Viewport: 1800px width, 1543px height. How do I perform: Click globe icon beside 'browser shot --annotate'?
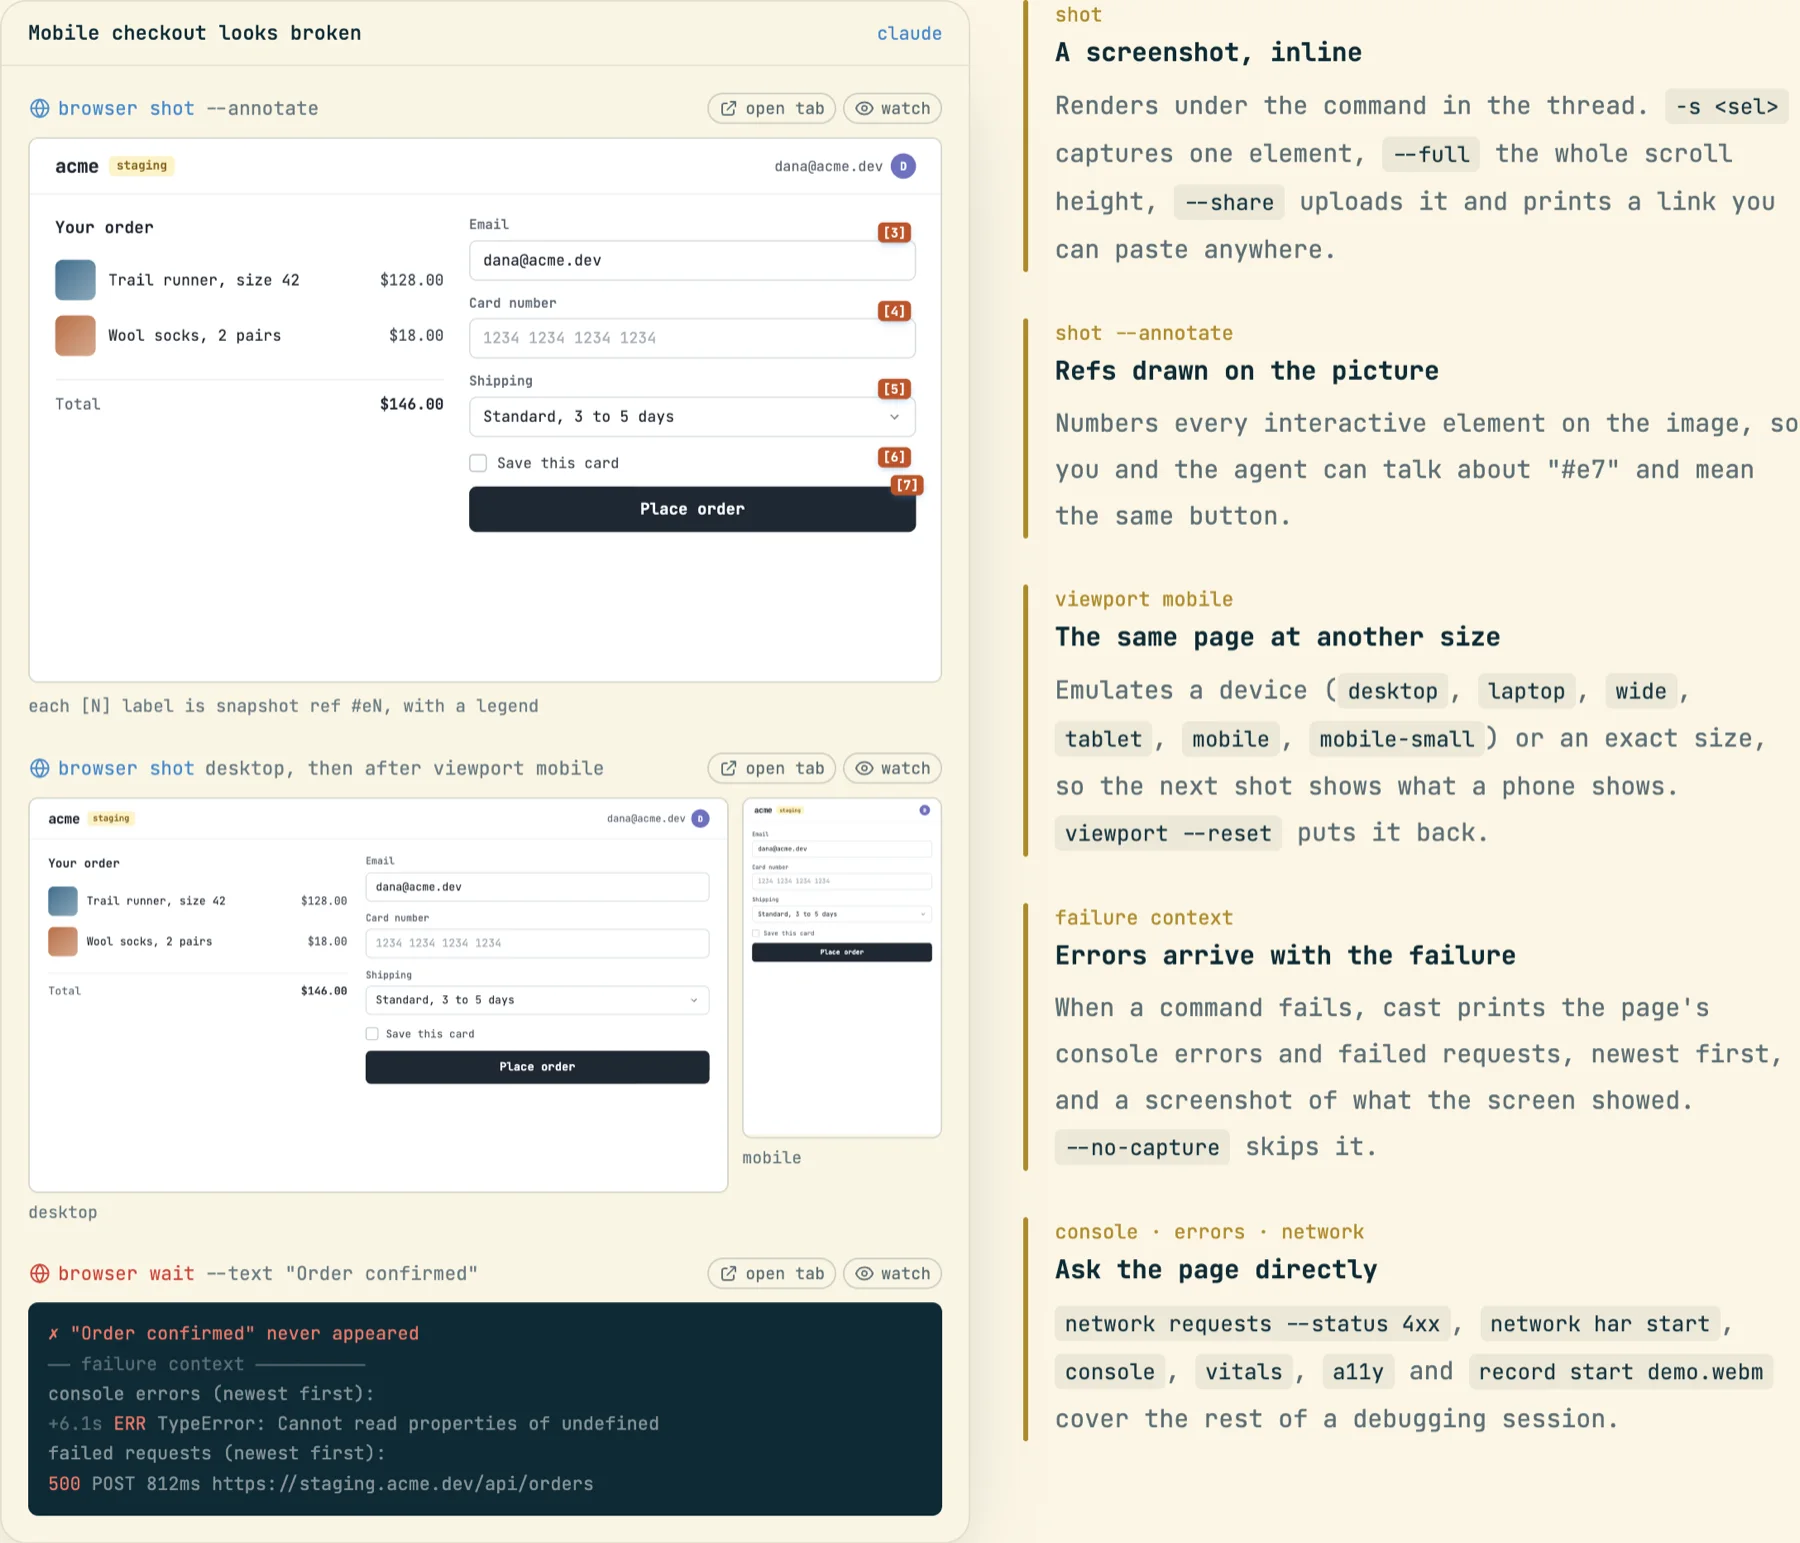pos(39,108)
